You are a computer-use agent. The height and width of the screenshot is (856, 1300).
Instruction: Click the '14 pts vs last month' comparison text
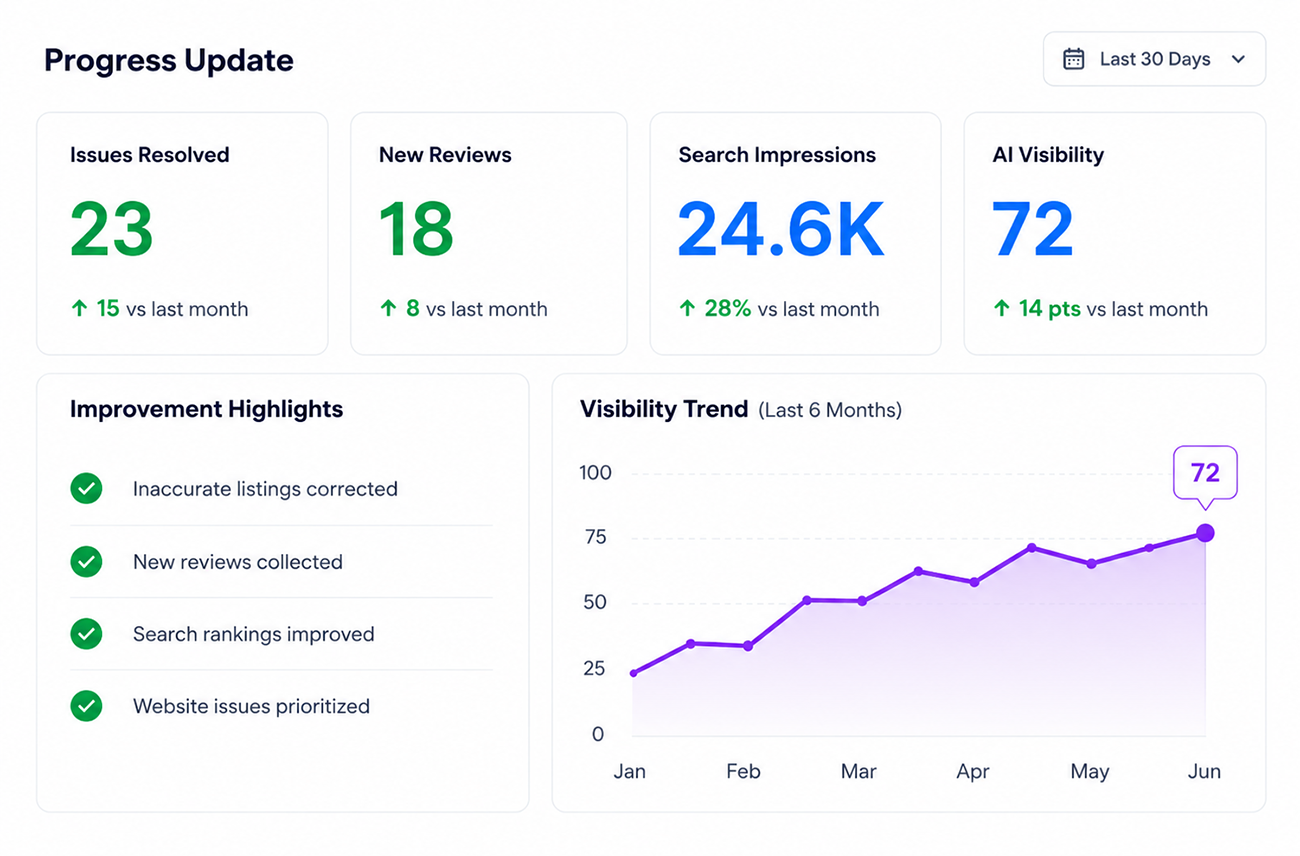click(1113, 309)
